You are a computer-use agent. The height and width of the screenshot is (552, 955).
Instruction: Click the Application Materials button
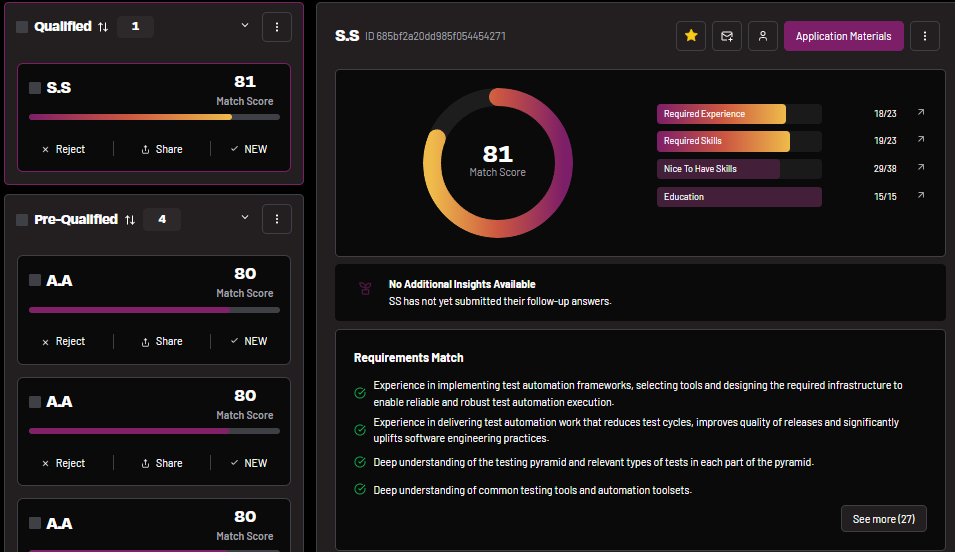pyautogui.click(x=843, y=36)
